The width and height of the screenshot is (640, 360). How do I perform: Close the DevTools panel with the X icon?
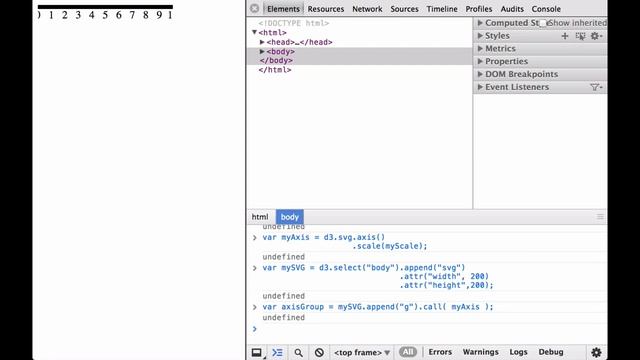coord(255,9)
